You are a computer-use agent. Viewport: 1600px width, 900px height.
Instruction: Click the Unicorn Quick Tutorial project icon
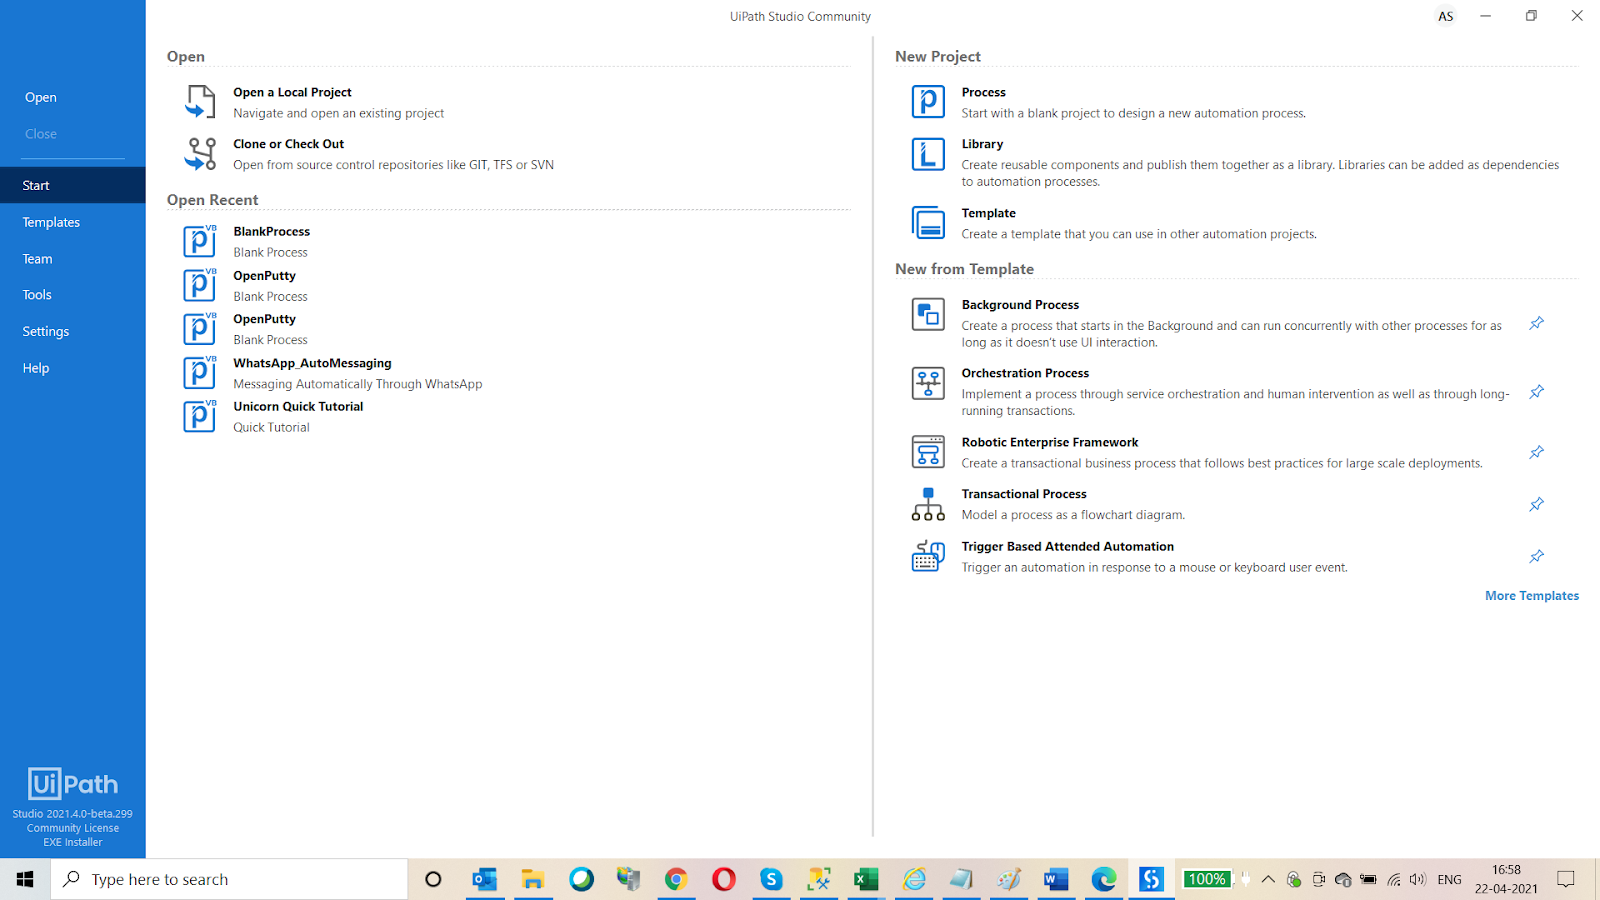tap(200, 416)
